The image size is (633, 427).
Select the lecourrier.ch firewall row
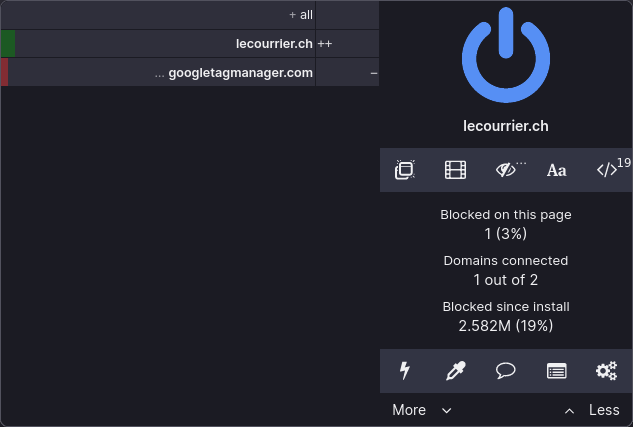point(158,44)
